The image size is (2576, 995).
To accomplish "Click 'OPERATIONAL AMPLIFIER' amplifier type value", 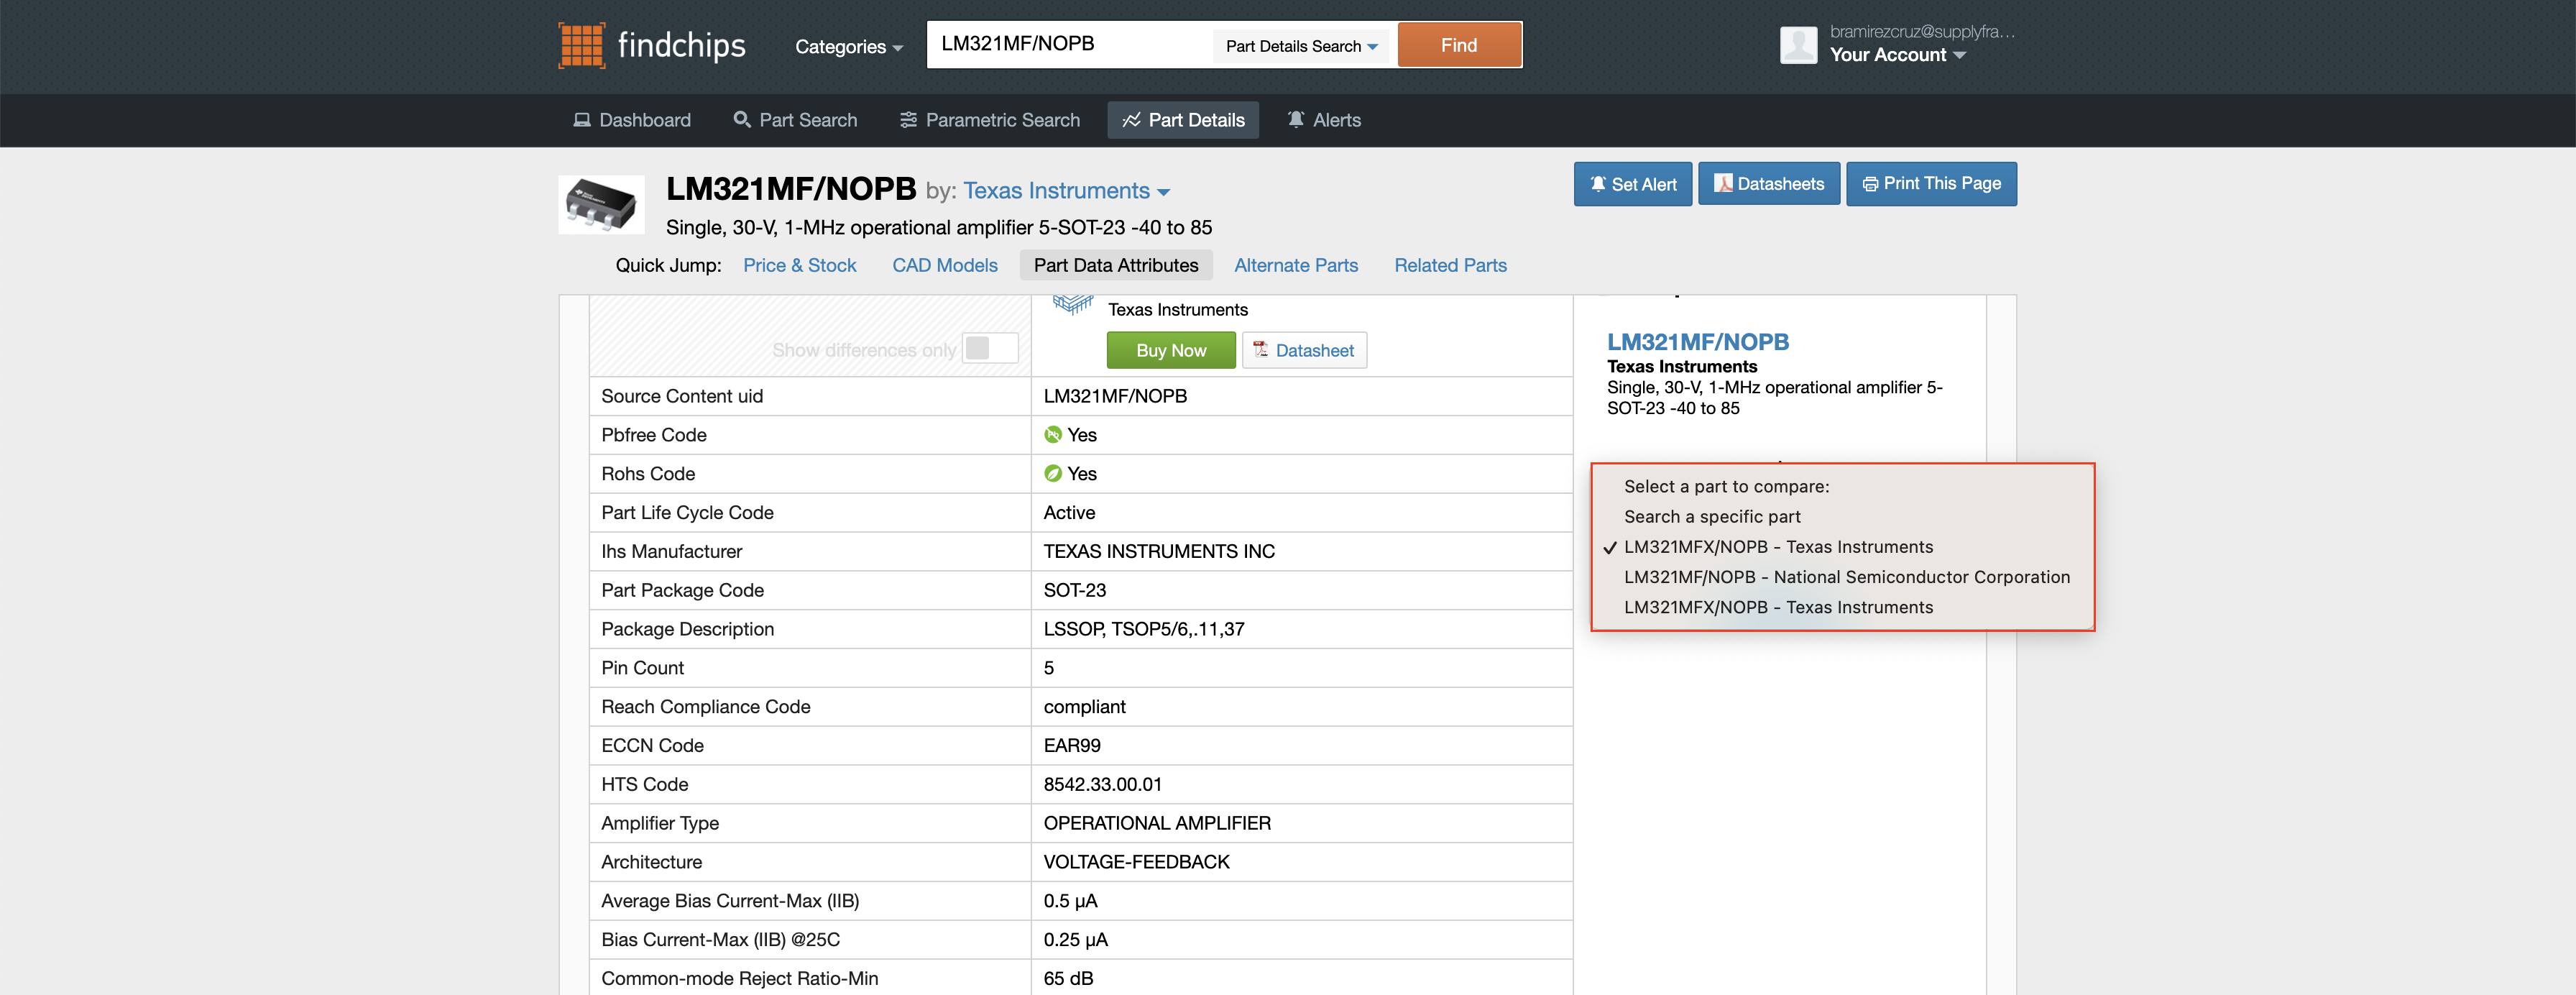I will [x=1157, y=824].
